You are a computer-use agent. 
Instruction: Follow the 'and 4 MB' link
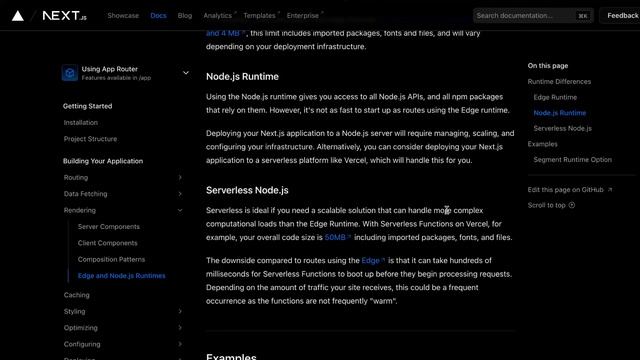pyautogui.click(x=225, y=33)
